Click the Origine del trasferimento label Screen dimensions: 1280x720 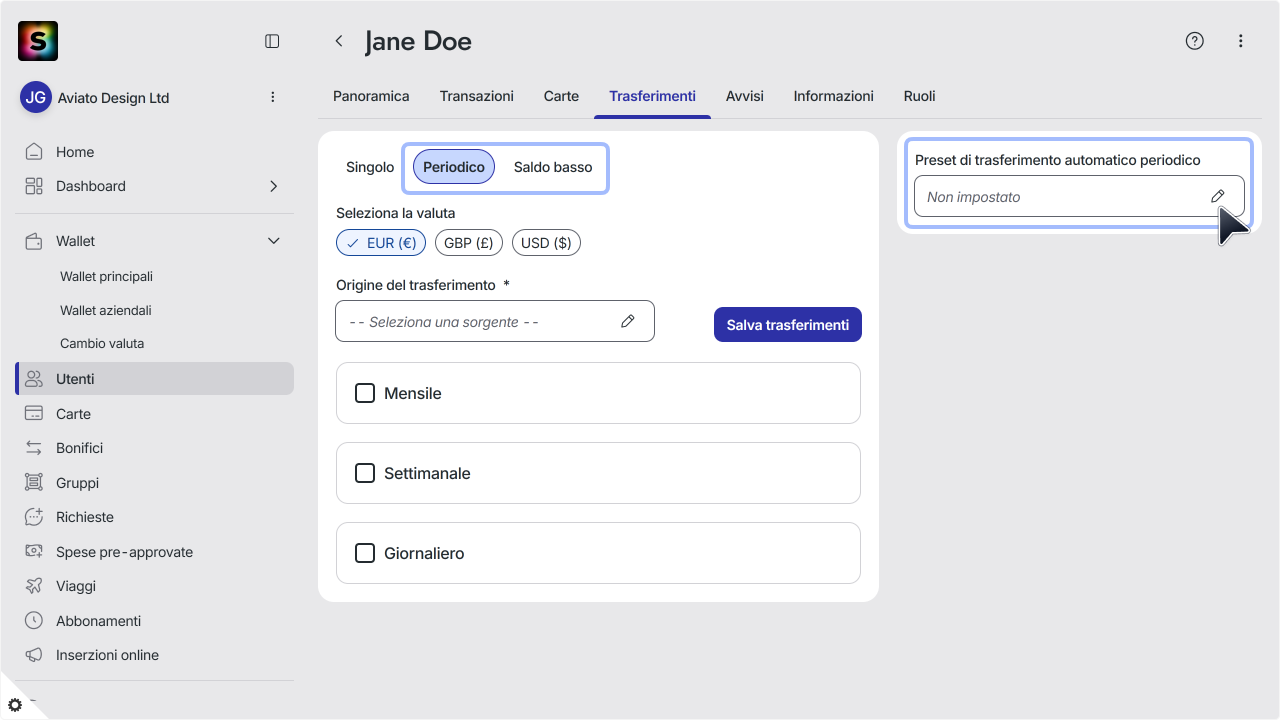pyautogui.click(x=416, y=285)
